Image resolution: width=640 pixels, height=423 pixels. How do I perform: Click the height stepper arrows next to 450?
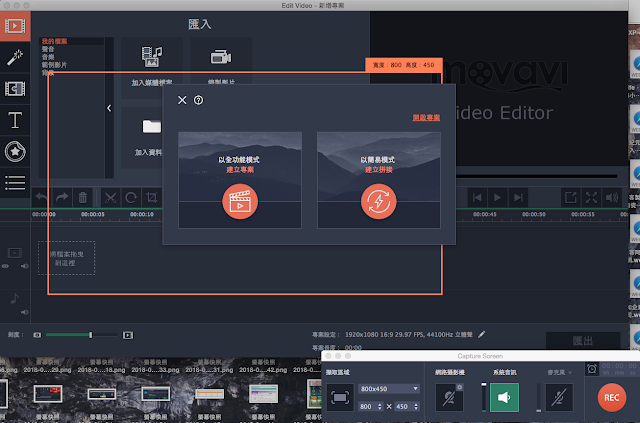[x=416, y=407]
